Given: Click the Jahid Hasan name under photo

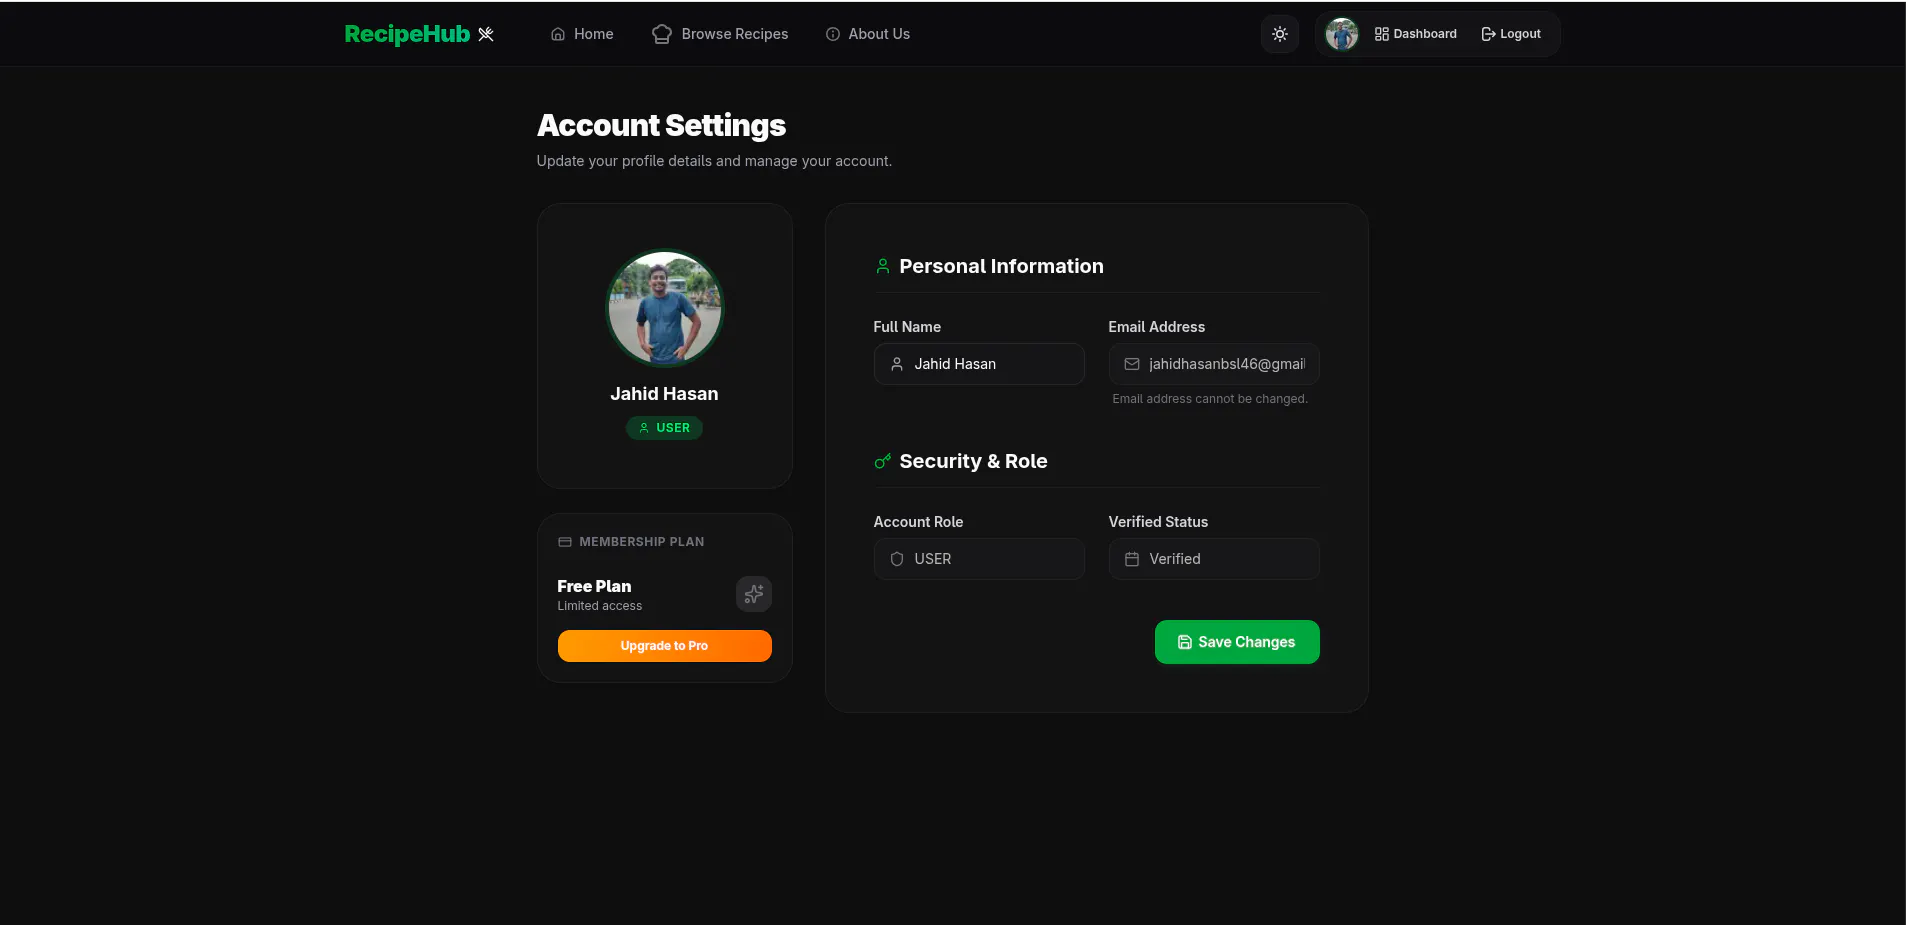Looking at the screenshot, I should pos(665,394).
